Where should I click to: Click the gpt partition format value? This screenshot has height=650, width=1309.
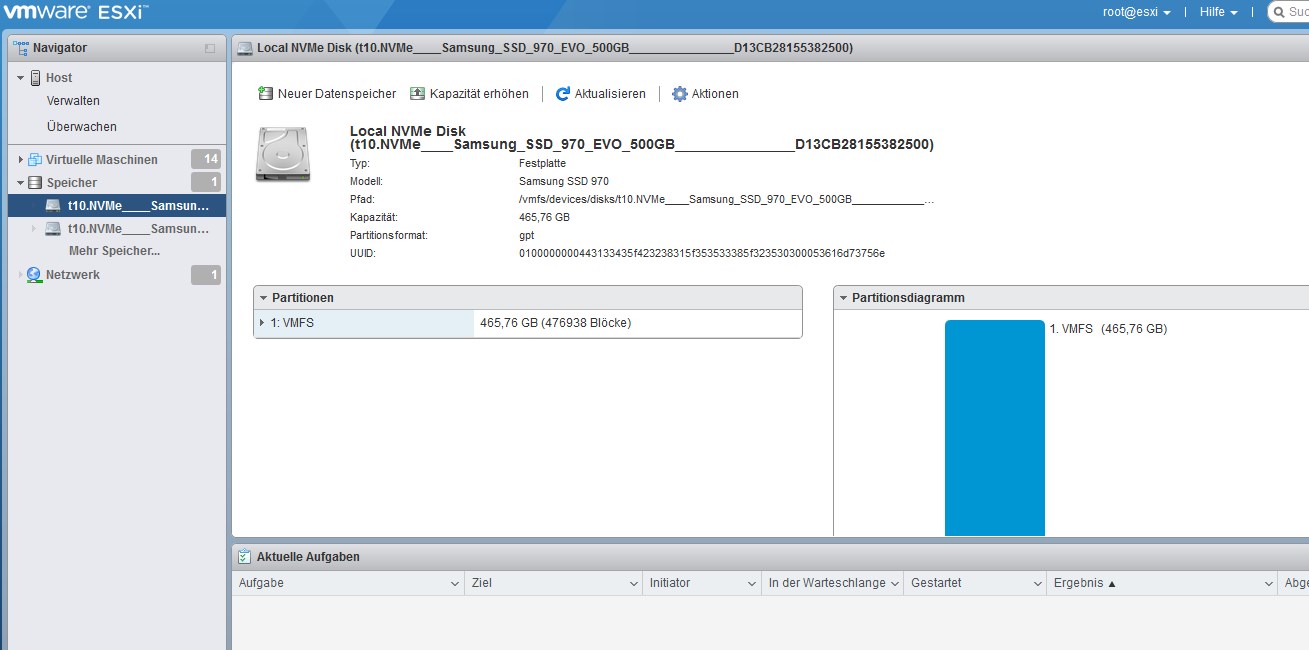527,235
